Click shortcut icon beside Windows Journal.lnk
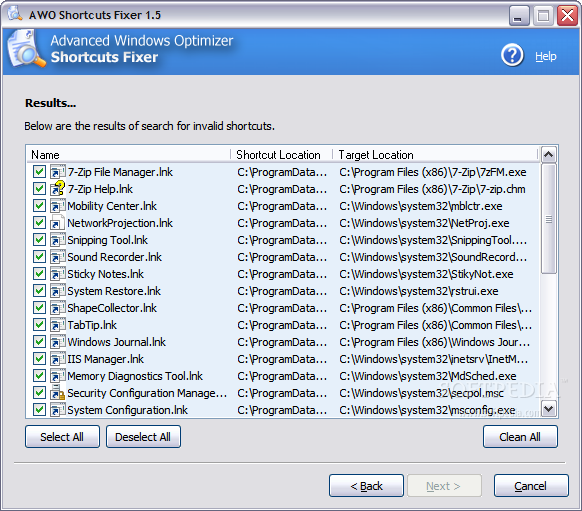 (x=58, y=342)
